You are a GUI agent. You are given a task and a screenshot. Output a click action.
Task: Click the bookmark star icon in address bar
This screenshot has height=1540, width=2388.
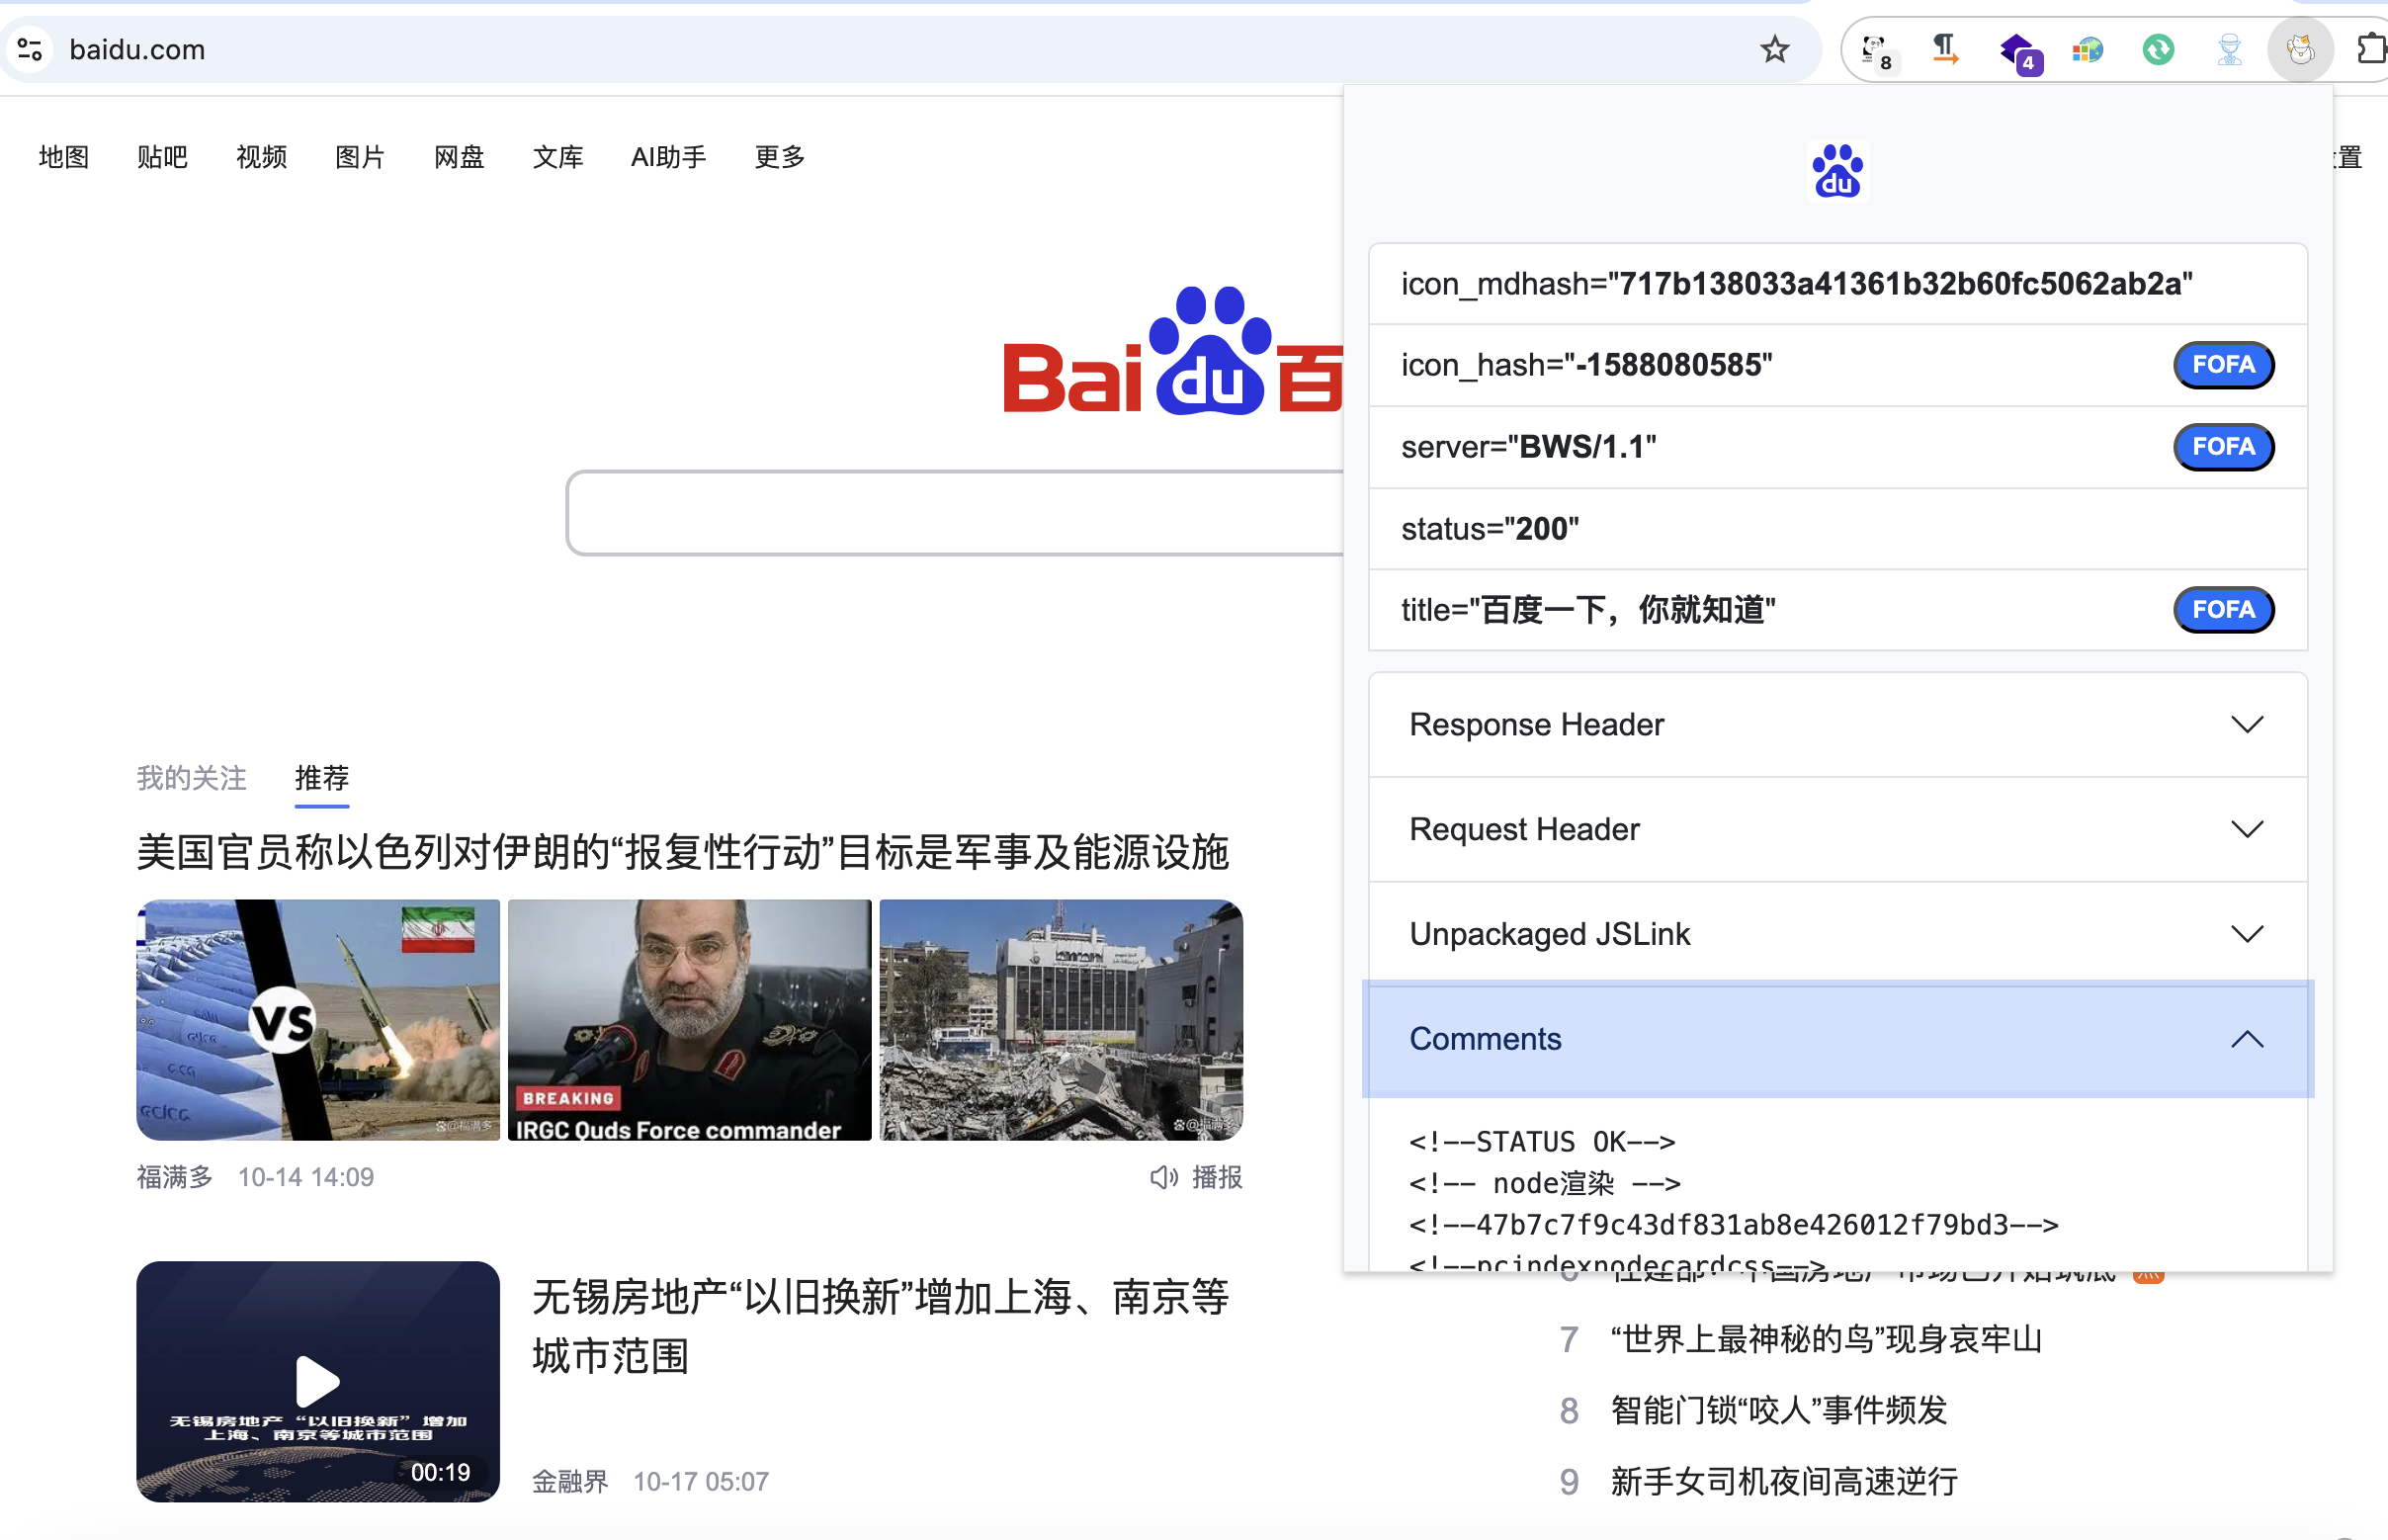[x=1774, y=49]
